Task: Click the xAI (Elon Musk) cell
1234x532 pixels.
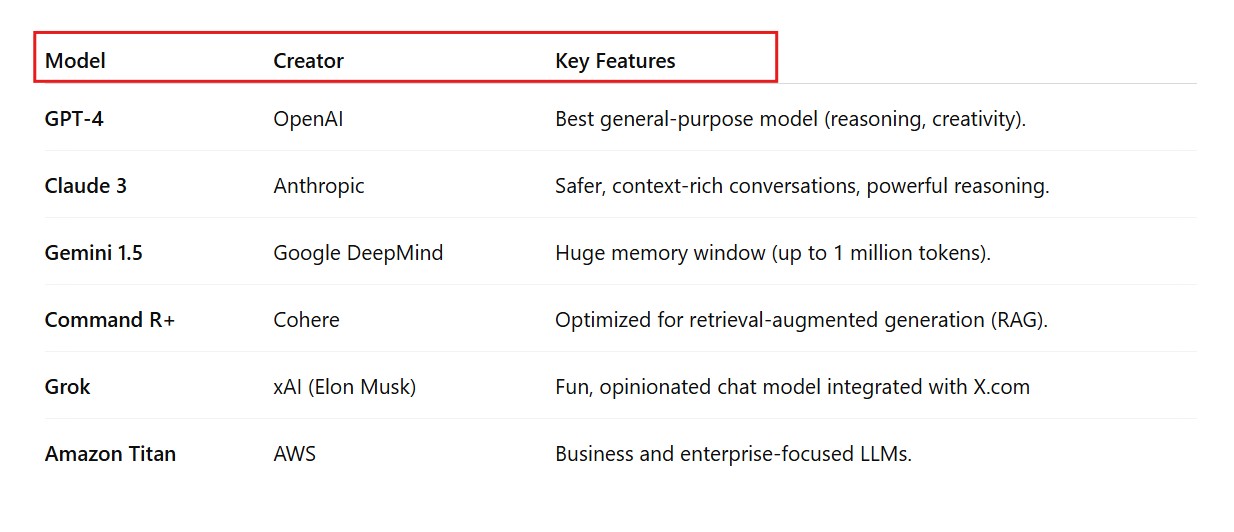Action: coord(344,387)
